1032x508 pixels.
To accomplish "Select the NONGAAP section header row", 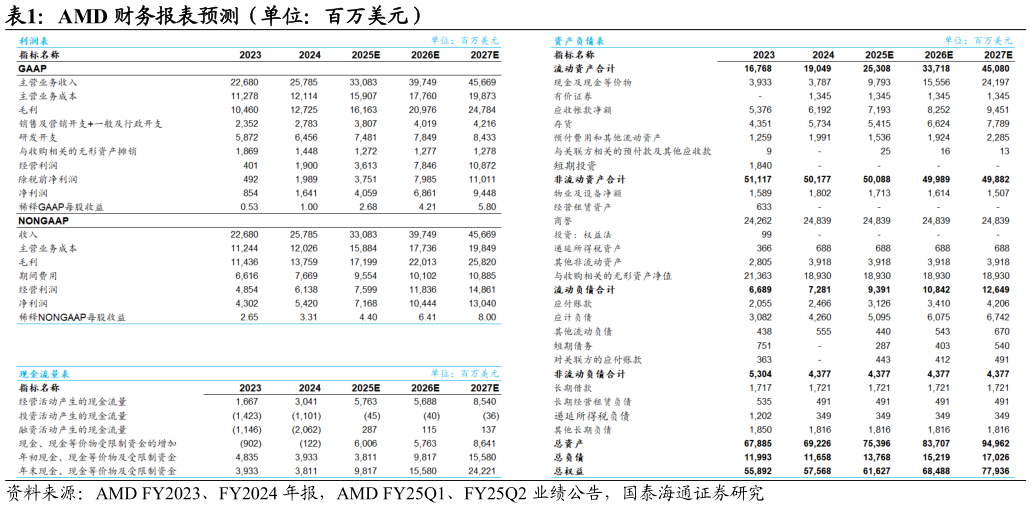I will pyautogui.click(x=41, y=220).
